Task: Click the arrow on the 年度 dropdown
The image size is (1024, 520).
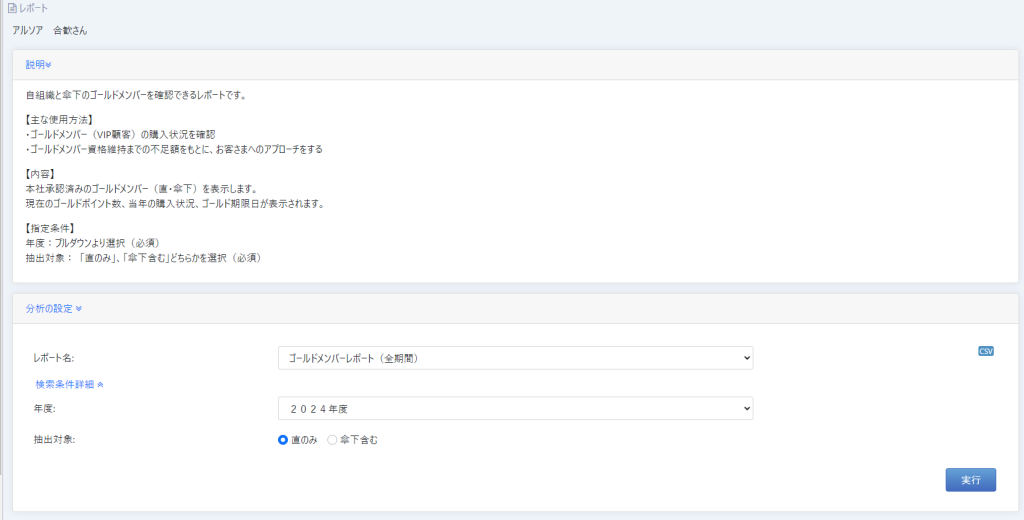Action: pyautogui.click(x=743, y=408)
